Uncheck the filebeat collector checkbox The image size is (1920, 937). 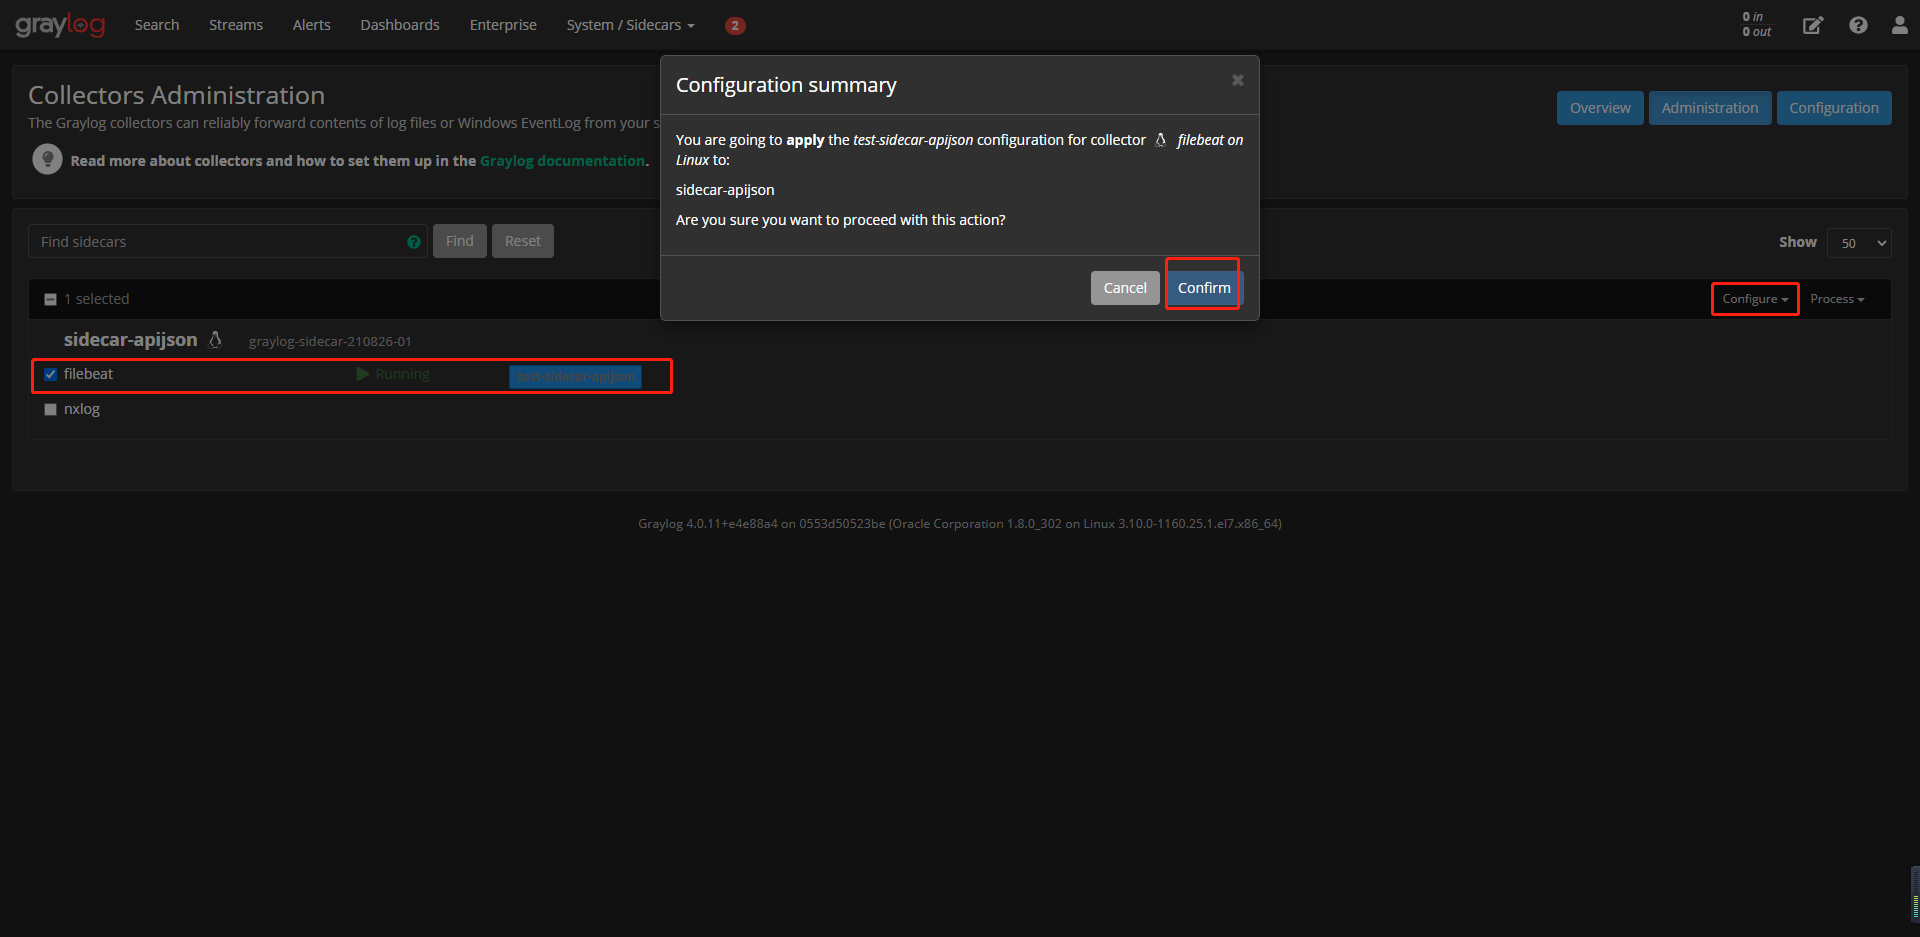click(x=50, y=373)
